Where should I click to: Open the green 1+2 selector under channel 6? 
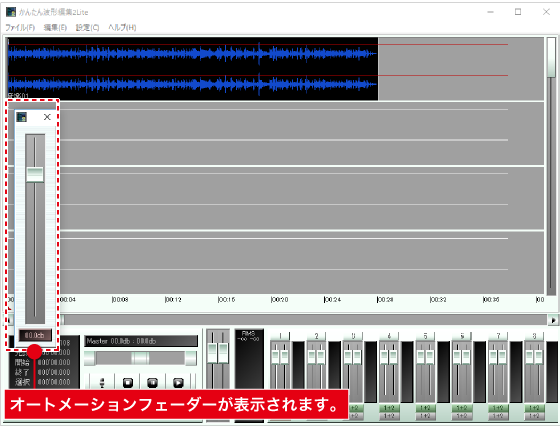coord(462,408)
